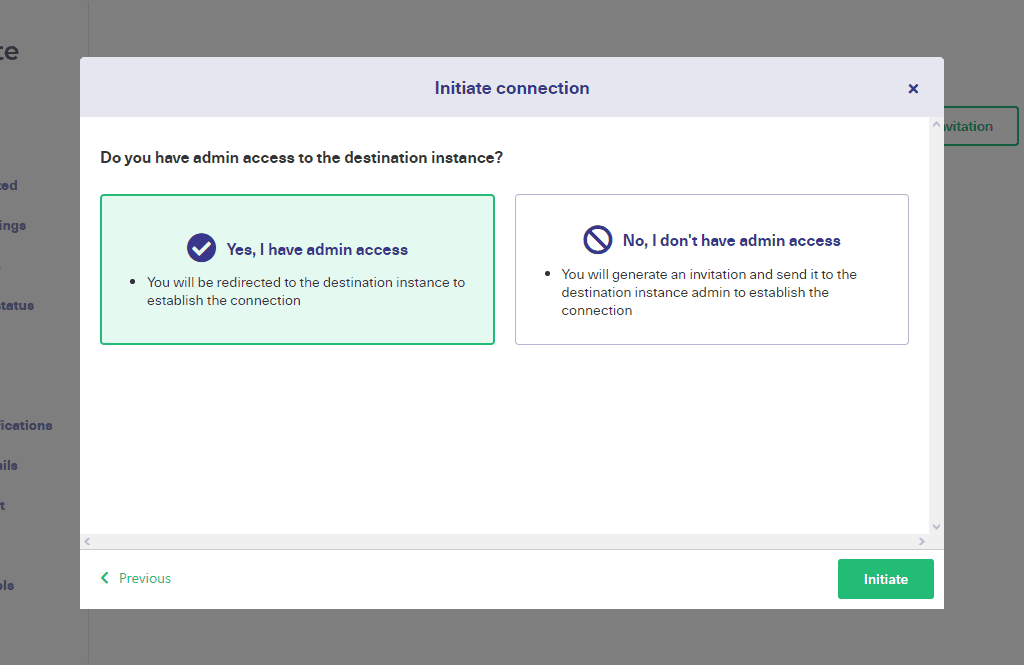Click the Initiate button
This screenshot has height=665, width=1024.
886,579
